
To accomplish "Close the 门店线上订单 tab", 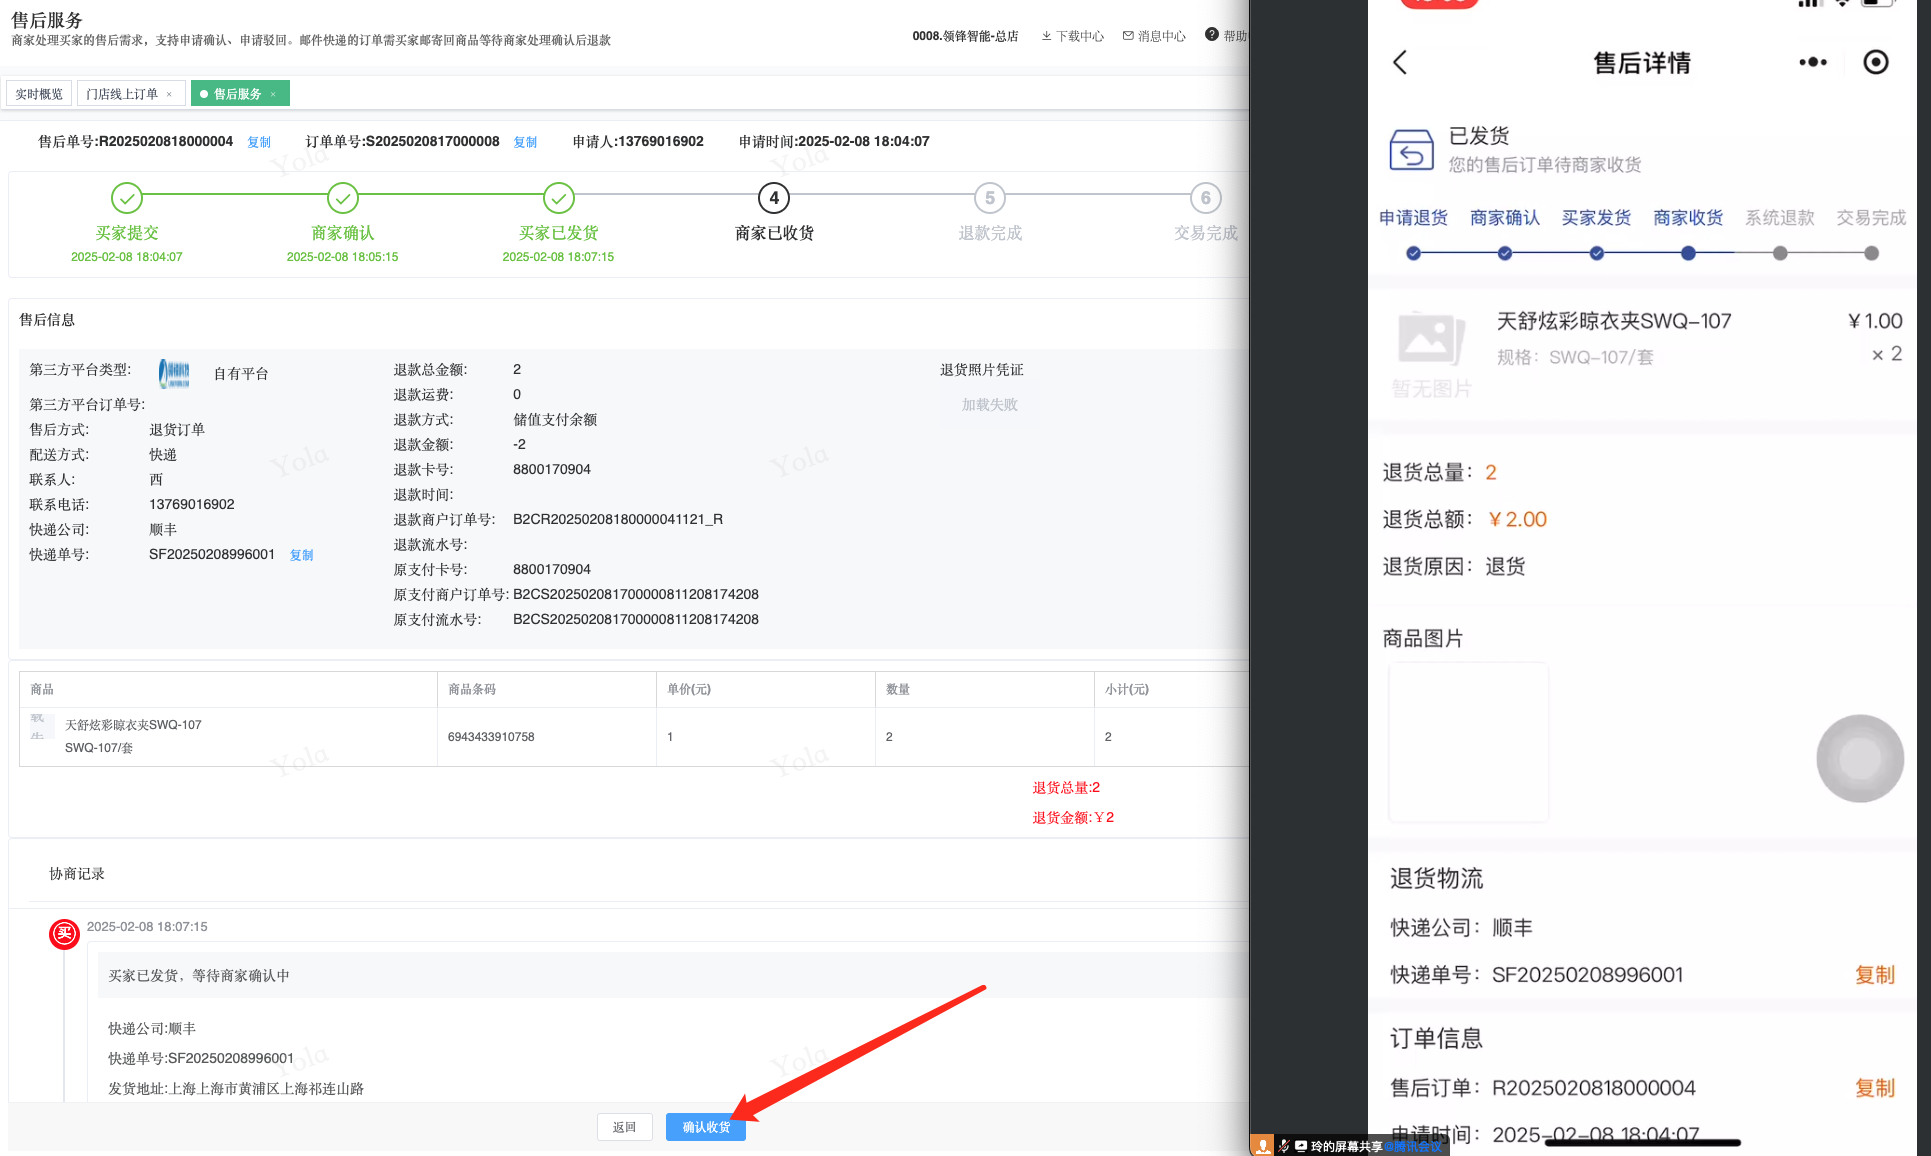I will (x=169, y=95).
